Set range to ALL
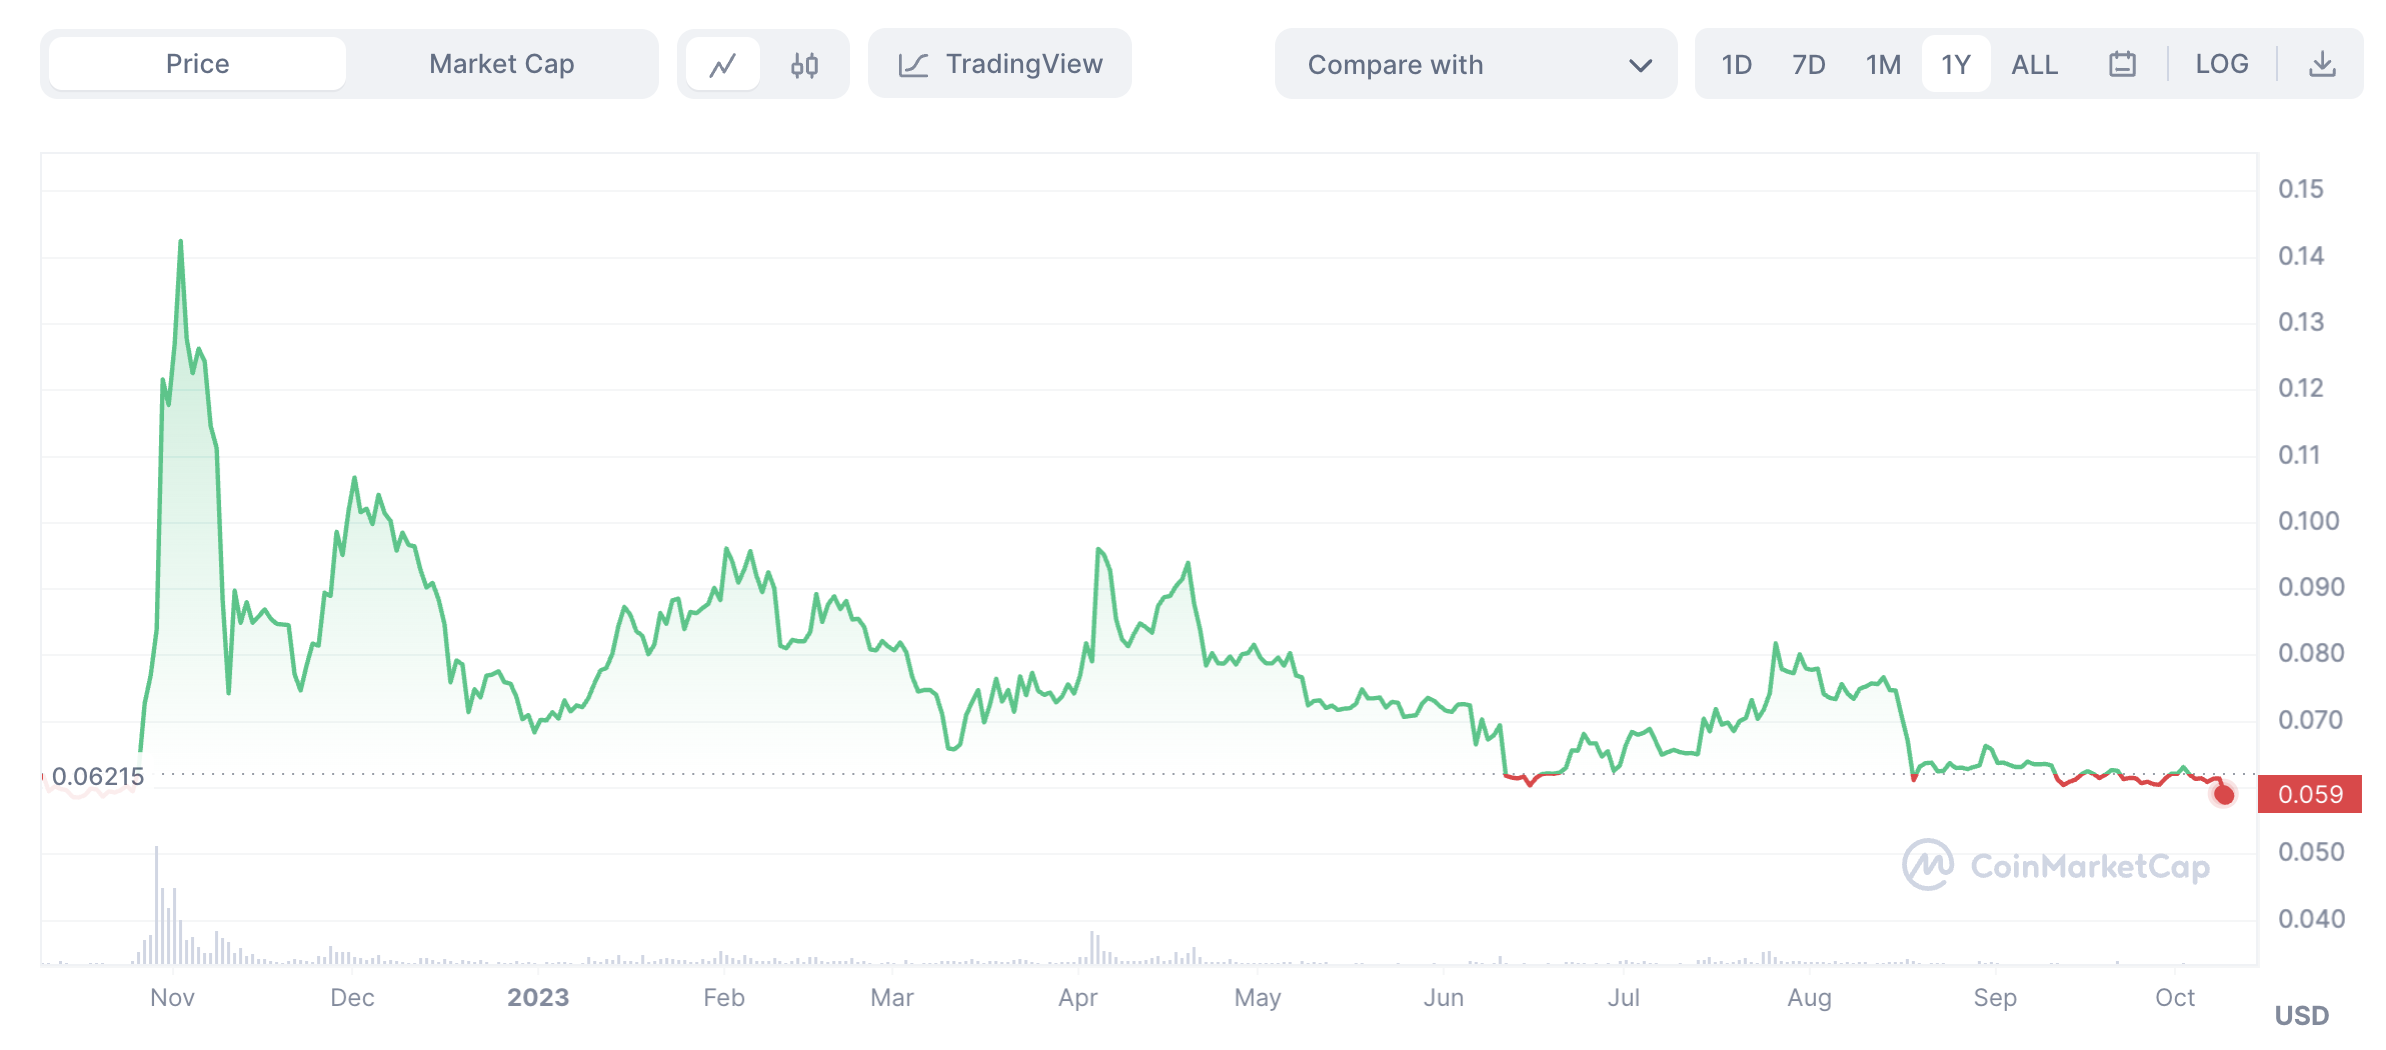Screen dimensions: 2386x1050 coord(2034,65)
